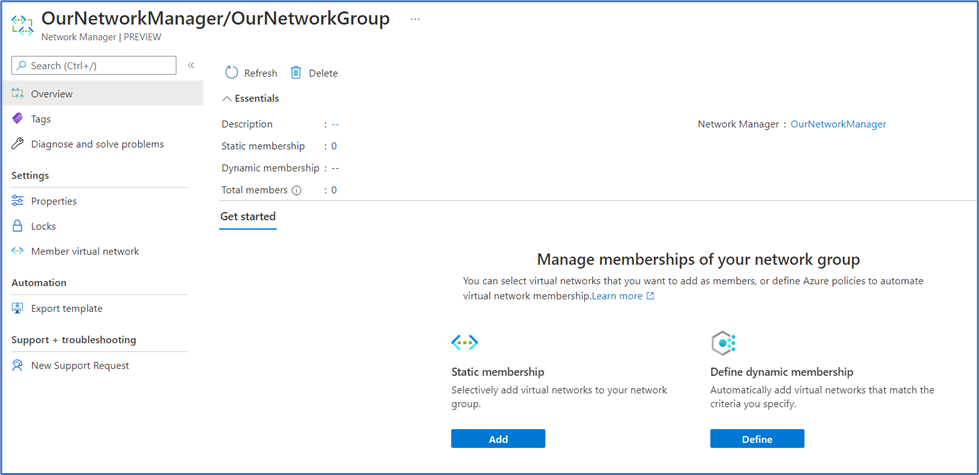This screenshot has width=979, height=475.
Task: Click the Properties icon in Settings
Action: click(x=17, y=201)
